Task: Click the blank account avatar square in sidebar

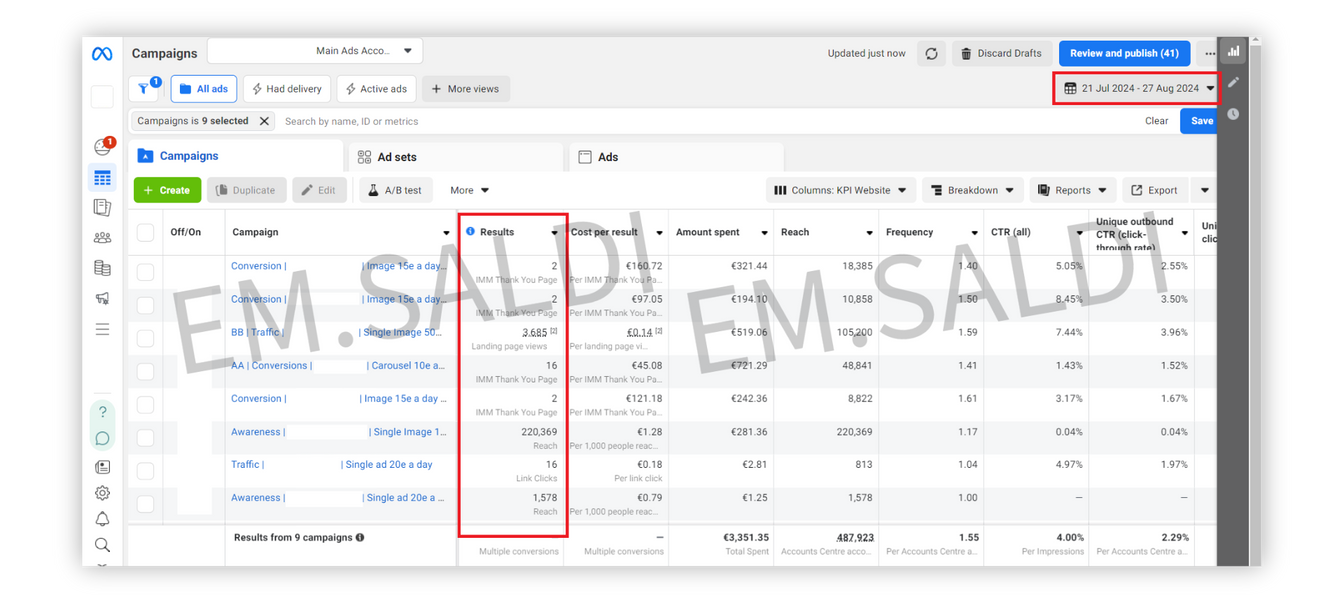Action: click(102, 97)
